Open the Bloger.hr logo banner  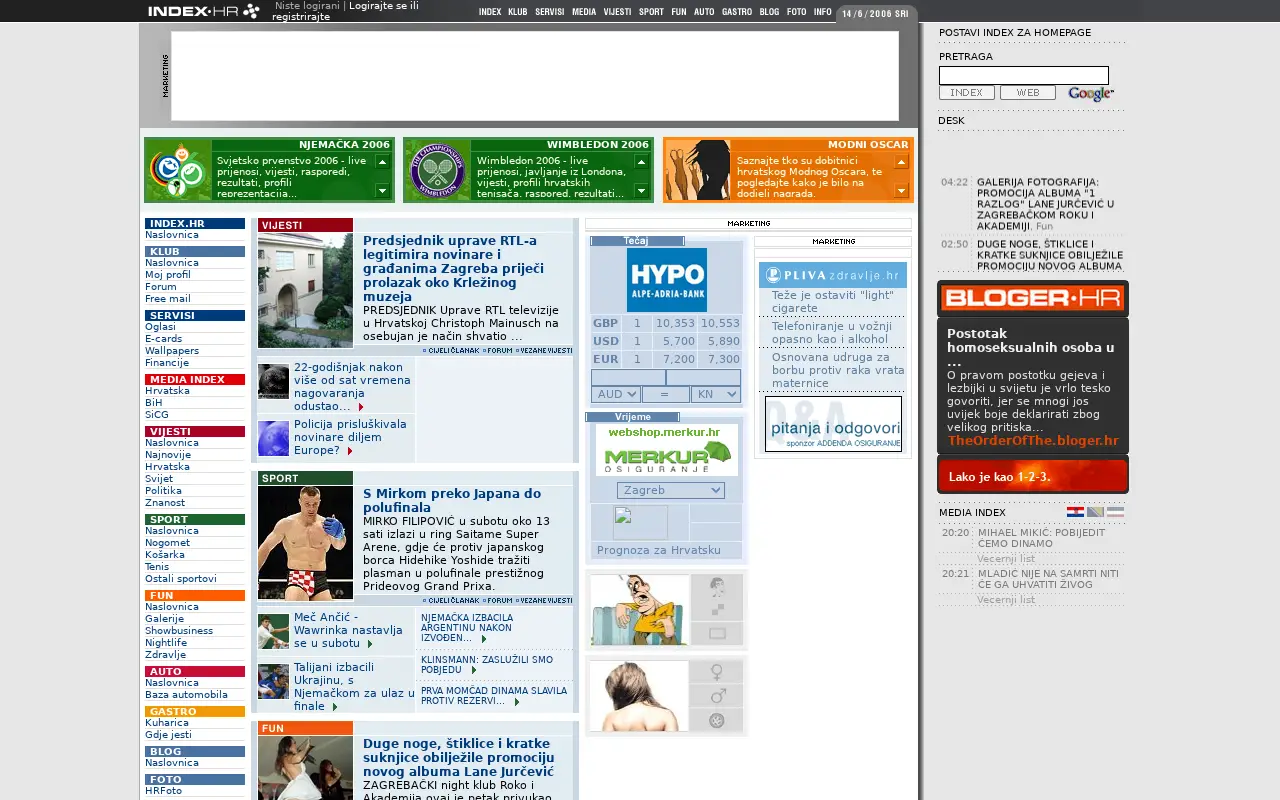pyautogui.click(x=1032, y=298)
